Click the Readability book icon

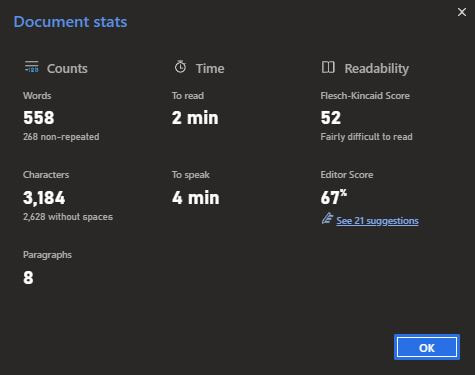[x=328, y=67]
